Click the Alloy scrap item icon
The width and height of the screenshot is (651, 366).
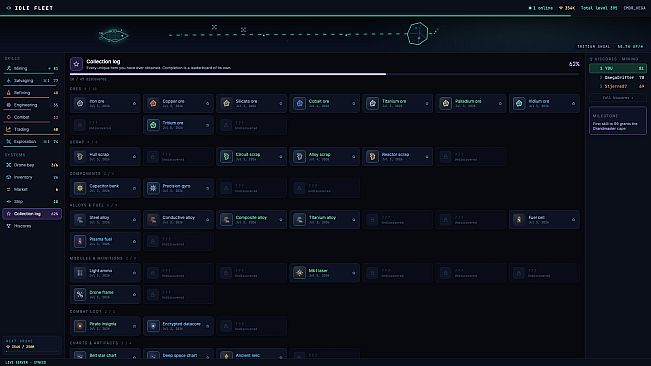(299, 156)
